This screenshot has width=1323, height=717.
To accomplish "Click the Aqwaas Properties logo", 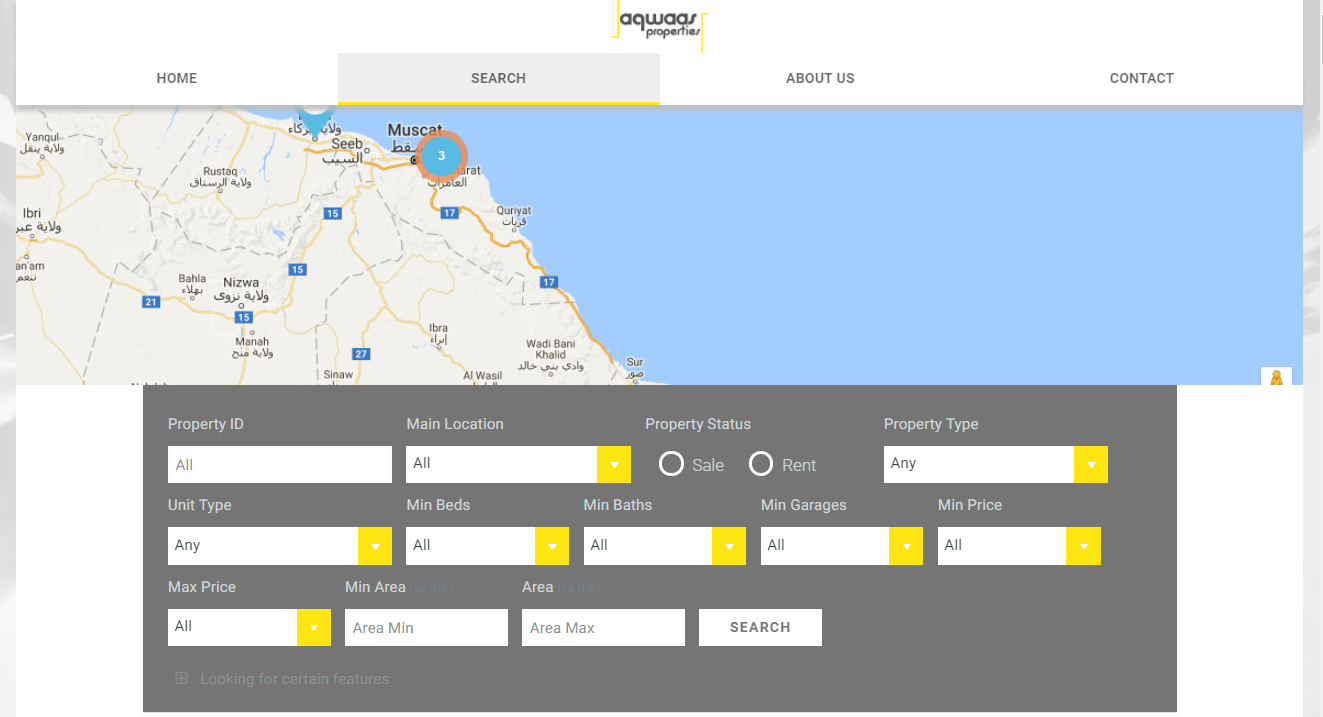I will 660,25.
